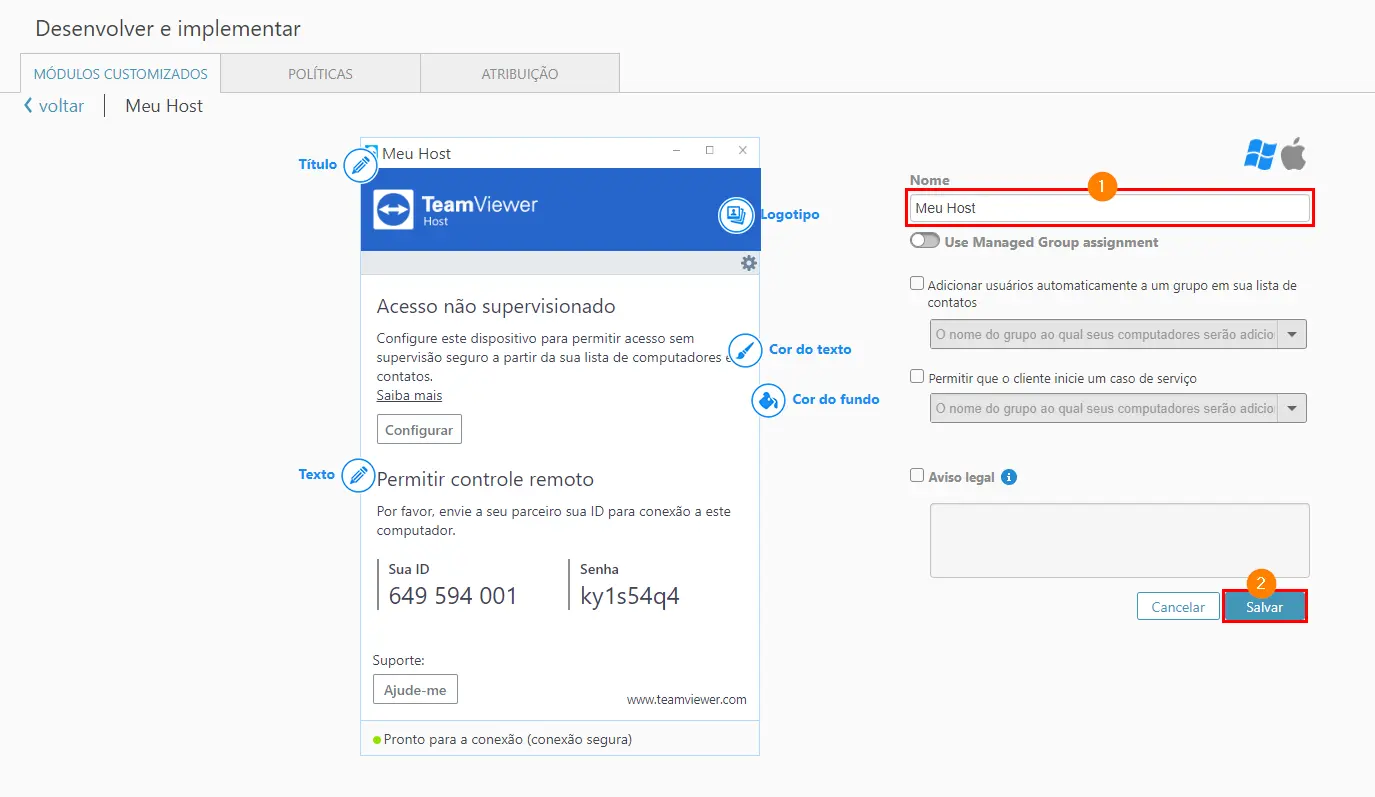Click the Aviso legal info icon
The height and width of the screenshot is (797, 1375).
pyautogui.click(x=1009, y=477)
